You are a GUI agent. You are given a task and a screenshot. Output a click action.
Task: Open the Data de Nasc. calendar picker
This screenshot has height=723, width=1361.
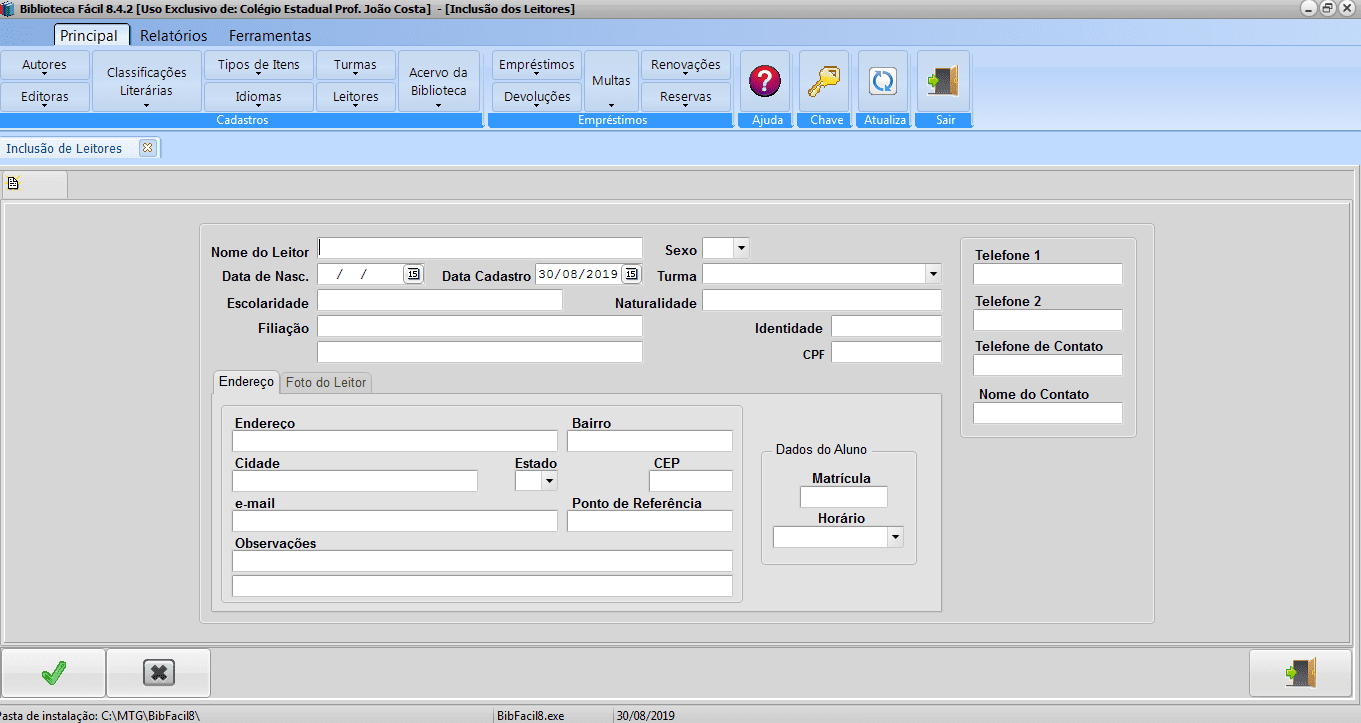point(413,274)
